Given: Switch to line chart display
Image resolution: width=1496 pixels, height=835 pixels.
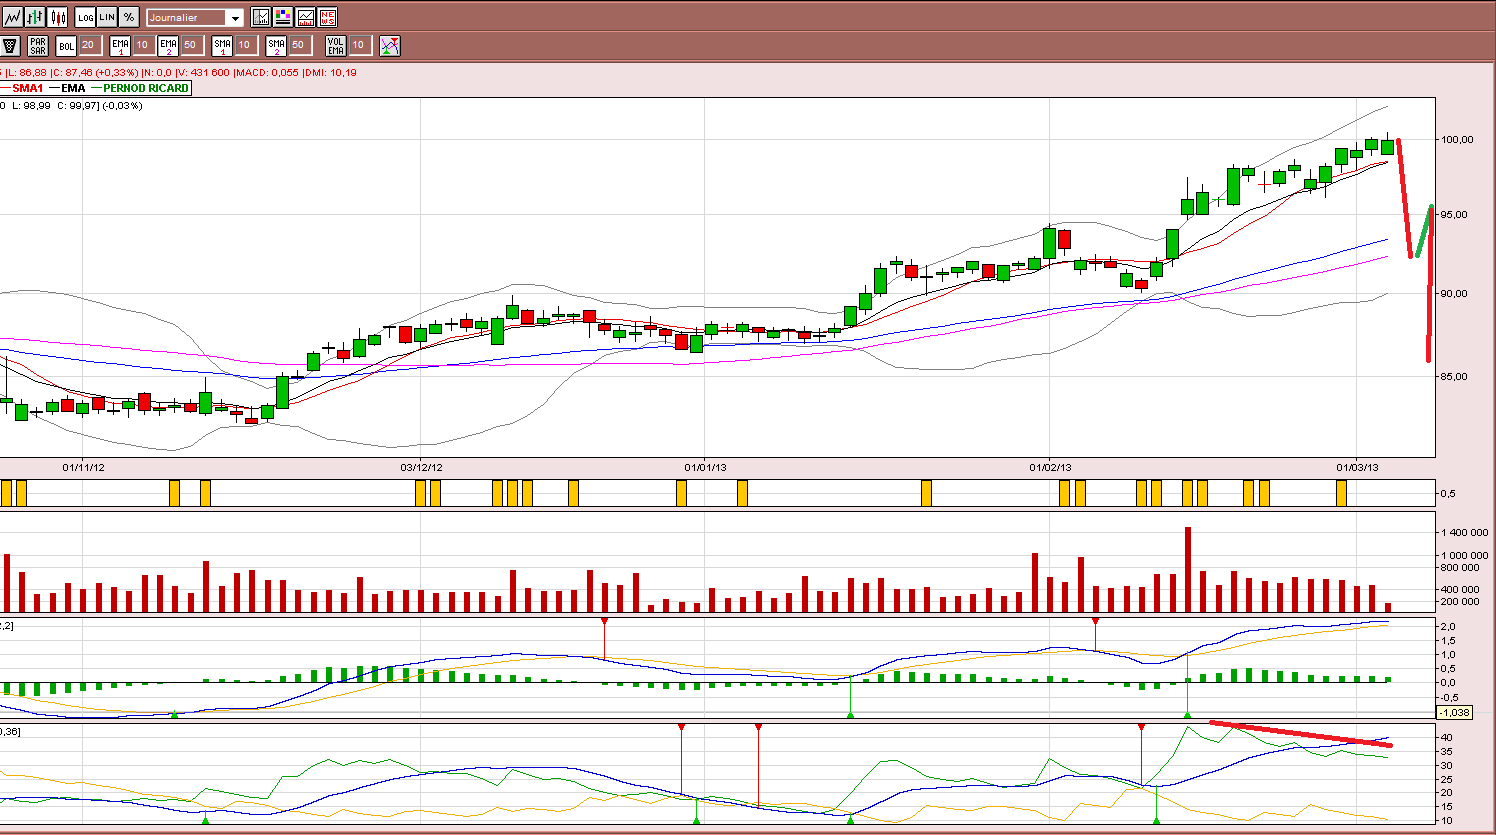Looking at the screenshot, I should tap(12, 17).
